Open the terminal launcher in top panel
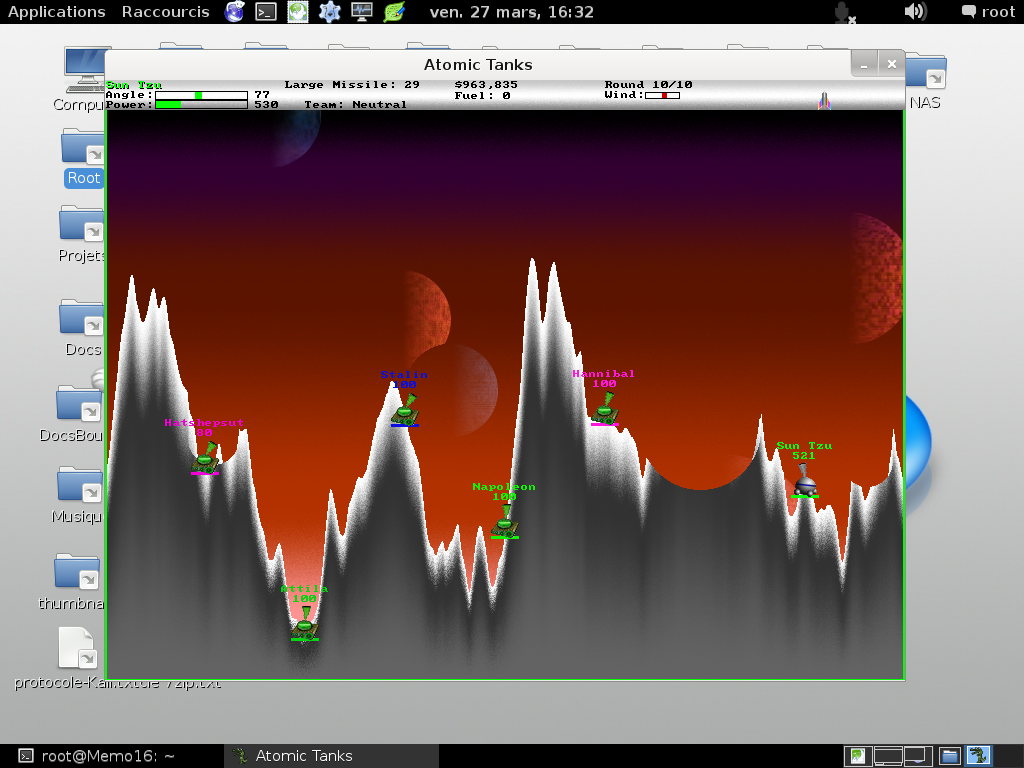The width and height of the screenshot is (1024, 768). point(266,12)
